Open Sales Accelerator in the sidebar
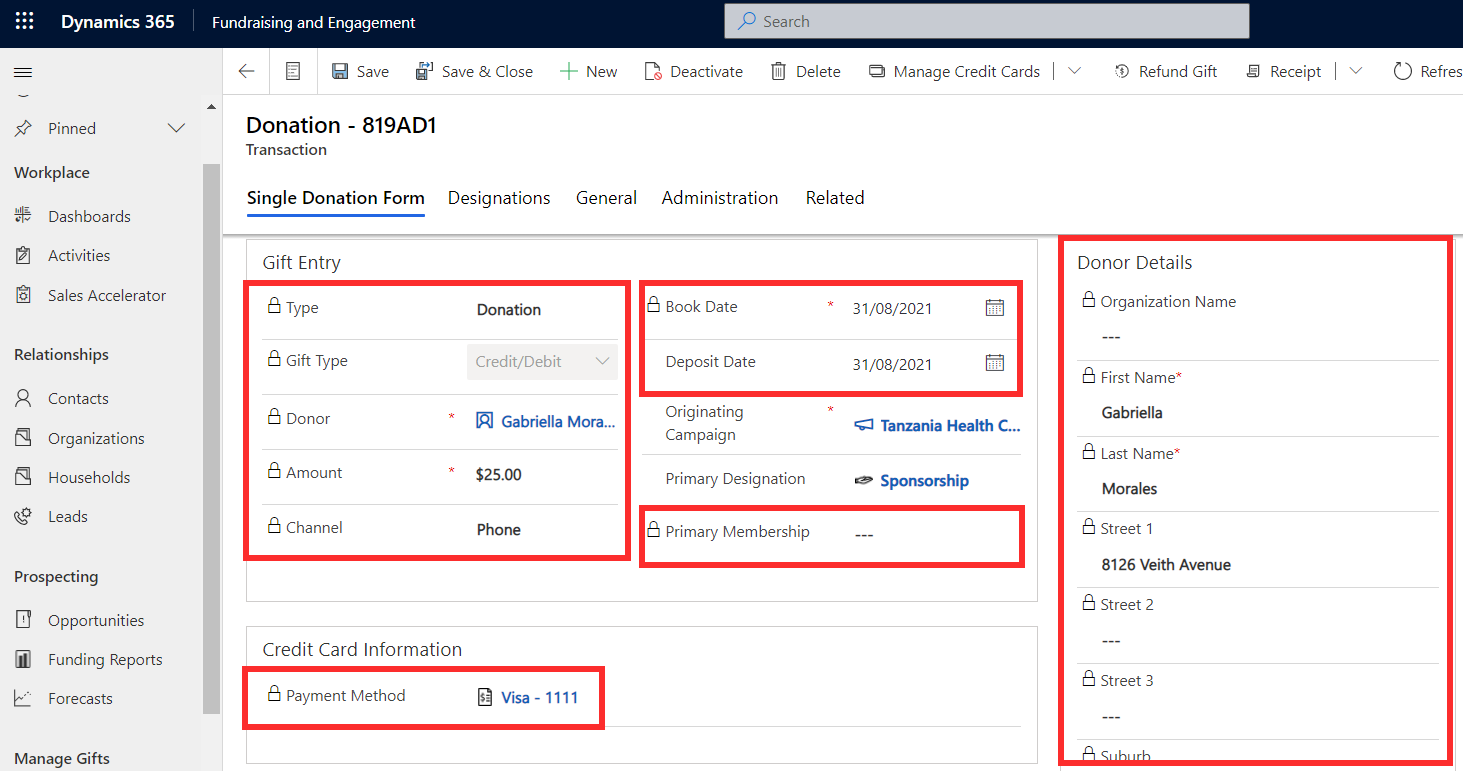This screenshot has height=771, width=1463. pyautogui.click(x=107, y=295)
